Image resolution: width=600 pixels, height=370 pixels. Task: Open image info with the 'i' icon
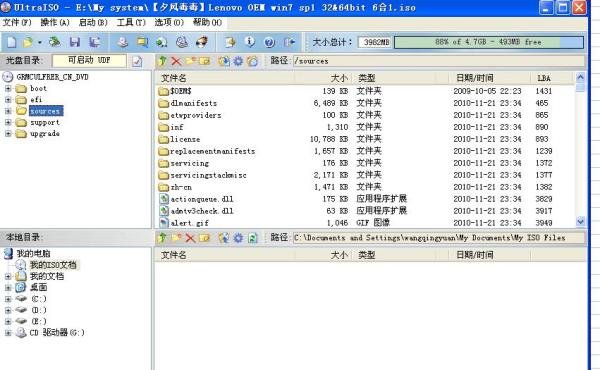[249, 42]
